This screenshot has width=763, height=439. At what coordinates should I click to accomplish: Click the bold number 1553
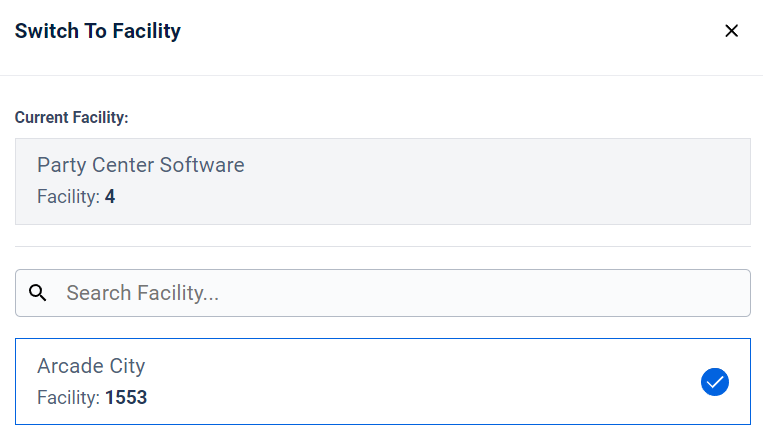click(x=126, y=398)
